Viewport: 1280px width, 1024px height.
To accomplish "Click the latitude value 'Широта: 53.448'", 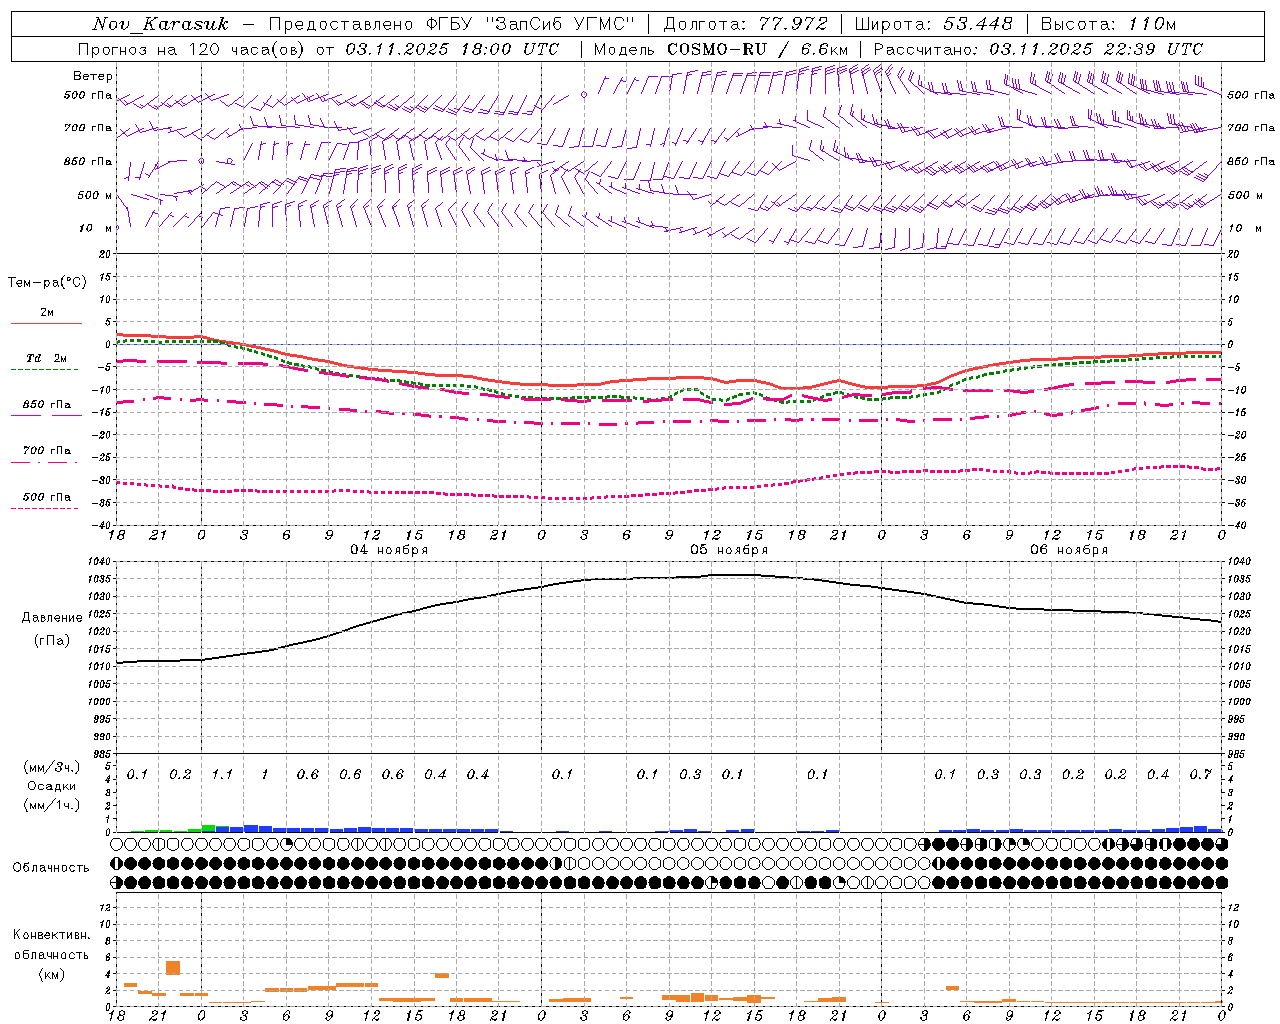I will tap(933, 24).
